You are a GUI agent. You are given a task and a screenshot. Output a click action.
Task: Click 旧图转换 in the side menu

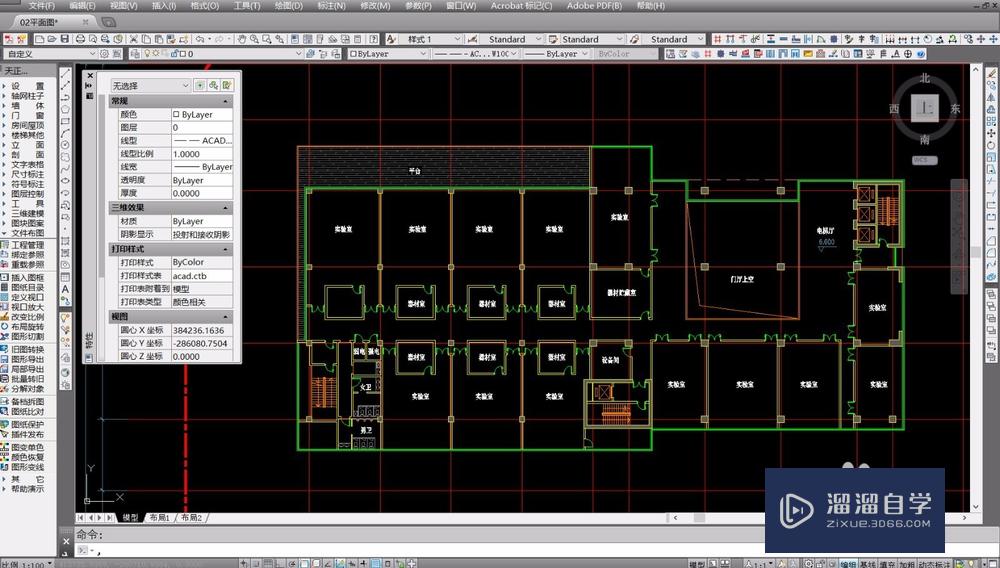(x=27, y=349)
